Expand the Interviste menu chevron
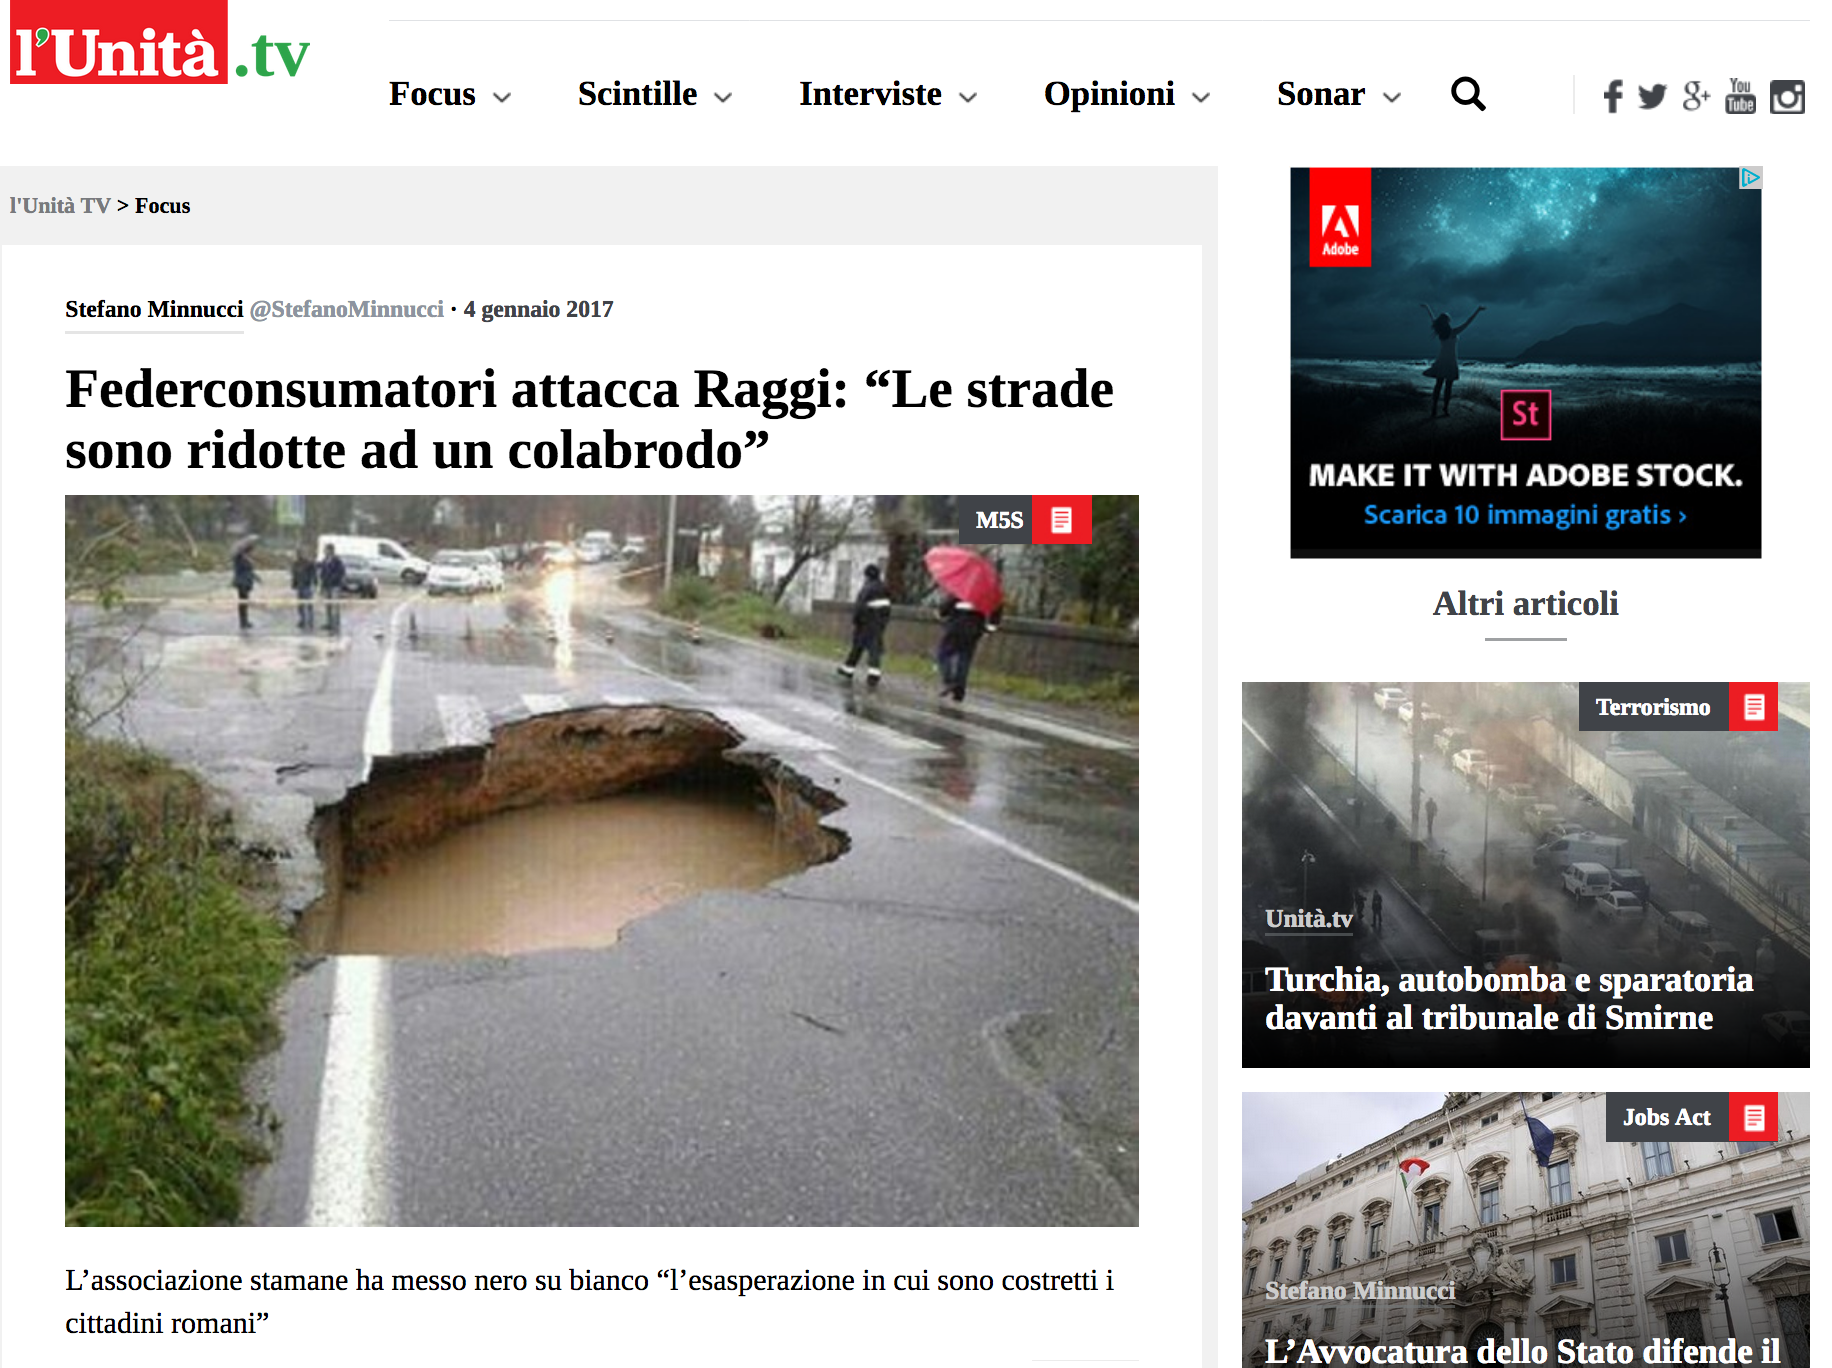 [x=968, y=97]
